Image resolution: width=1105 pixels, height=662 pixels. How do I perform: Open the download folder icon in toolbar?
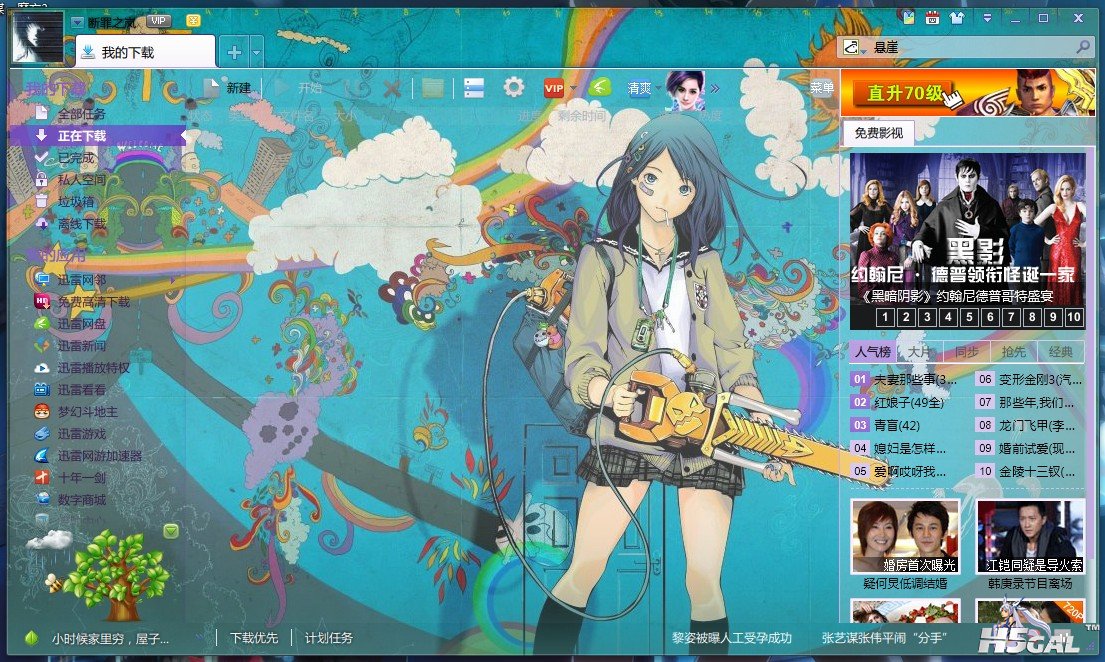433,88
